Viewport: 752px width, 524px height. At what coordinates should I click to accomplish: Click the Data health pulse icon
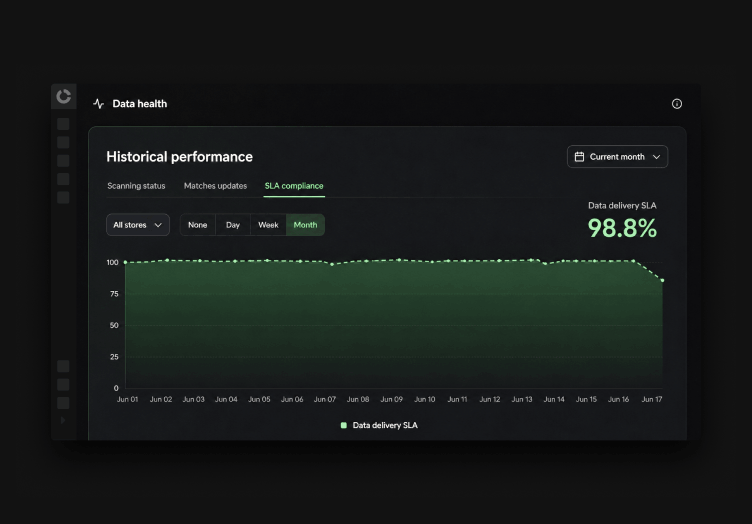[x=99, y=104]
